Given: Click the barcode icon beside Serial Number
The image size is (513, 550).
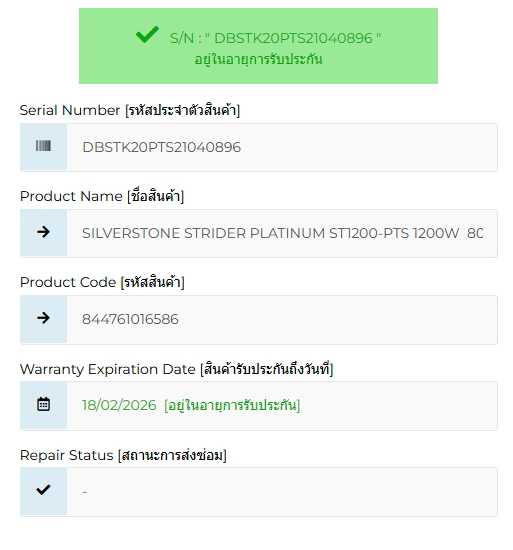Looking at the screenshot, I should [43, 146].
